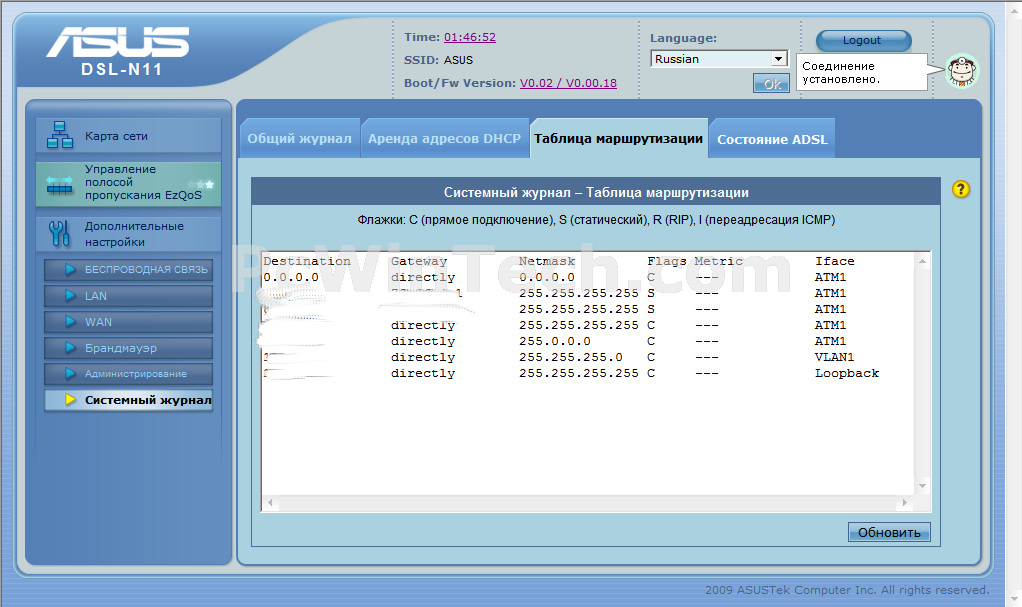Open Дополнительные настройки menu
This screenshot has height=607, width=1022.
pyautogui.click(x=128, y=233)
